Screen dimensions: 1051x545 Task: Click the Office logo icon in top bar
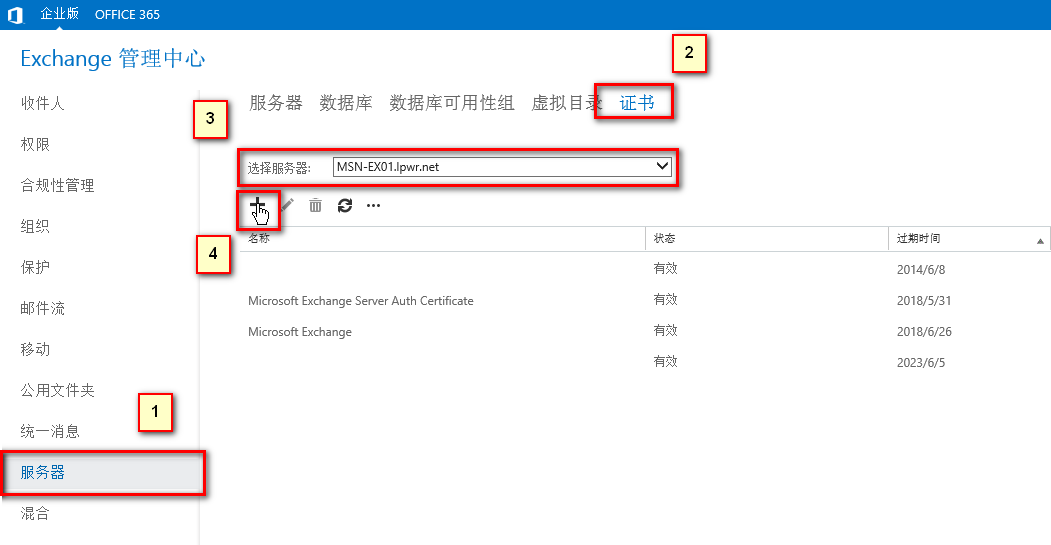click(x=15, y=15)
